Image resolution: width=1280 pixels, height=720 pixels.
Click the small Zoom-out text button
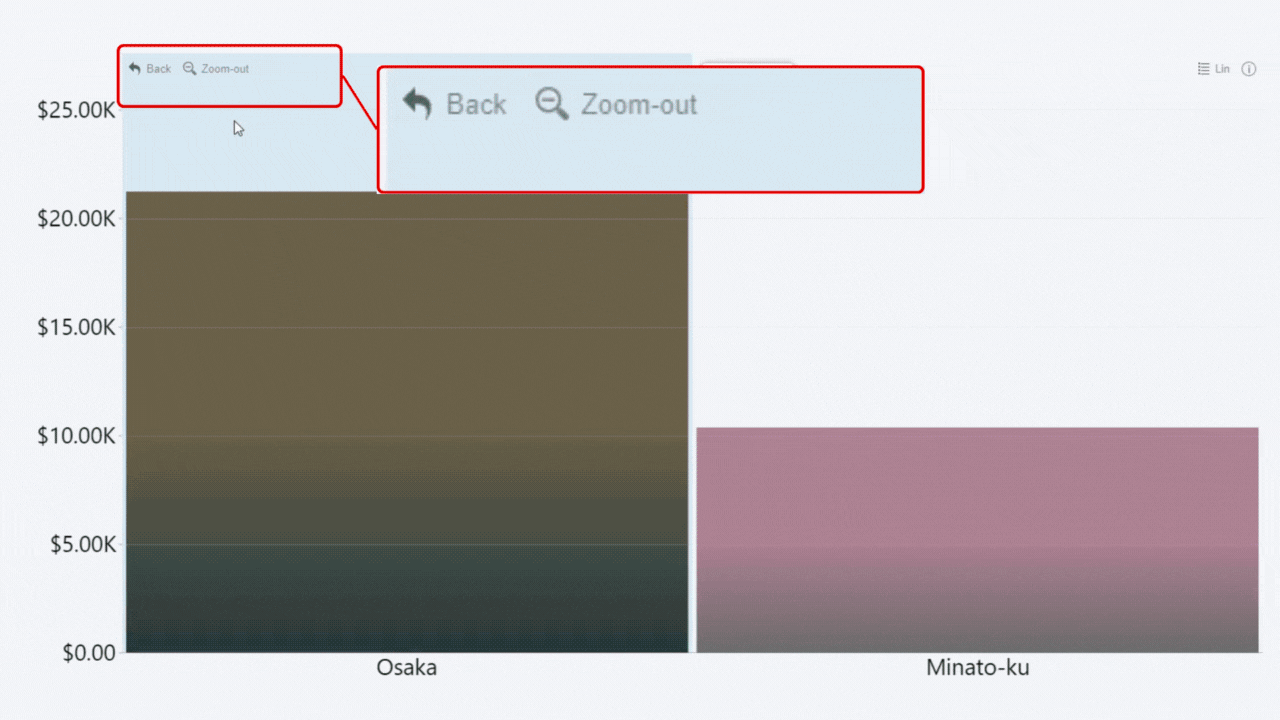(x=225, y=69)
